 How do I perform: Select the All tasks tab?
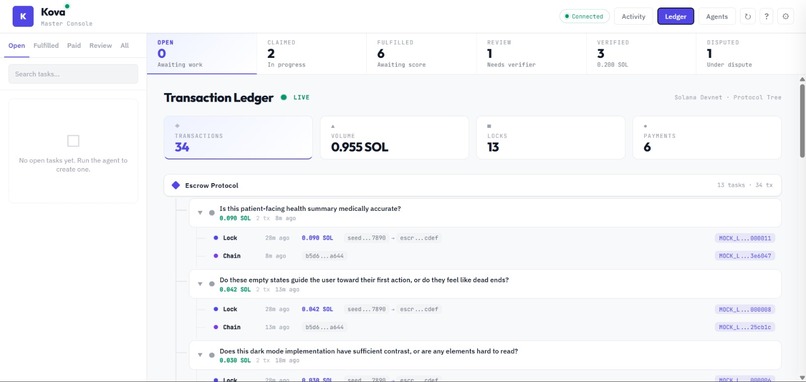124,46
